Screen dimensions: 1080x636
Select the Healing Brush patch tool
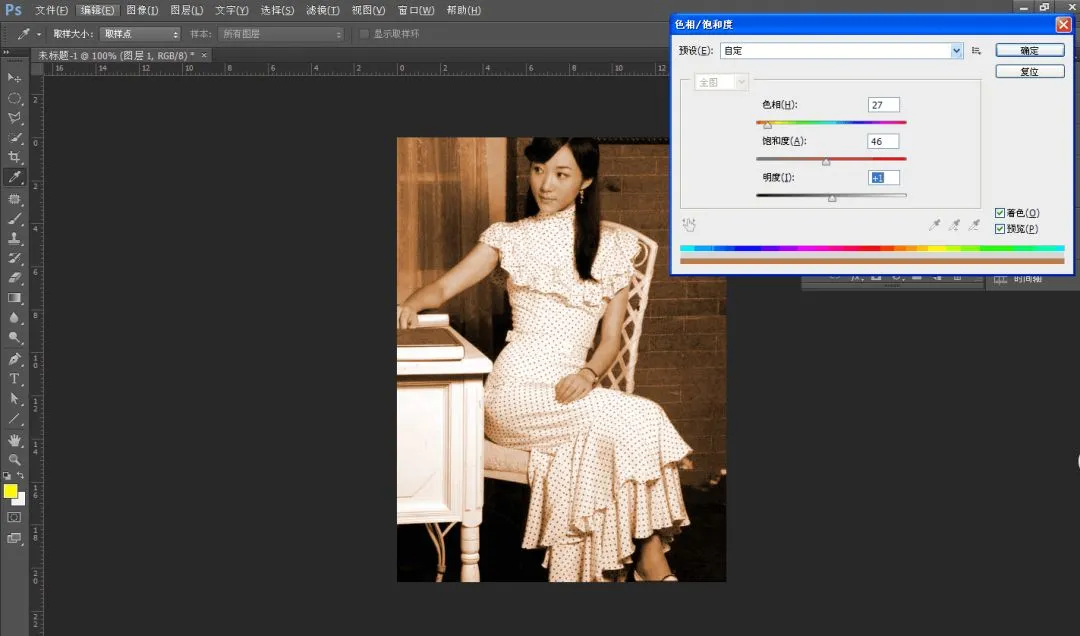(14, 199)
